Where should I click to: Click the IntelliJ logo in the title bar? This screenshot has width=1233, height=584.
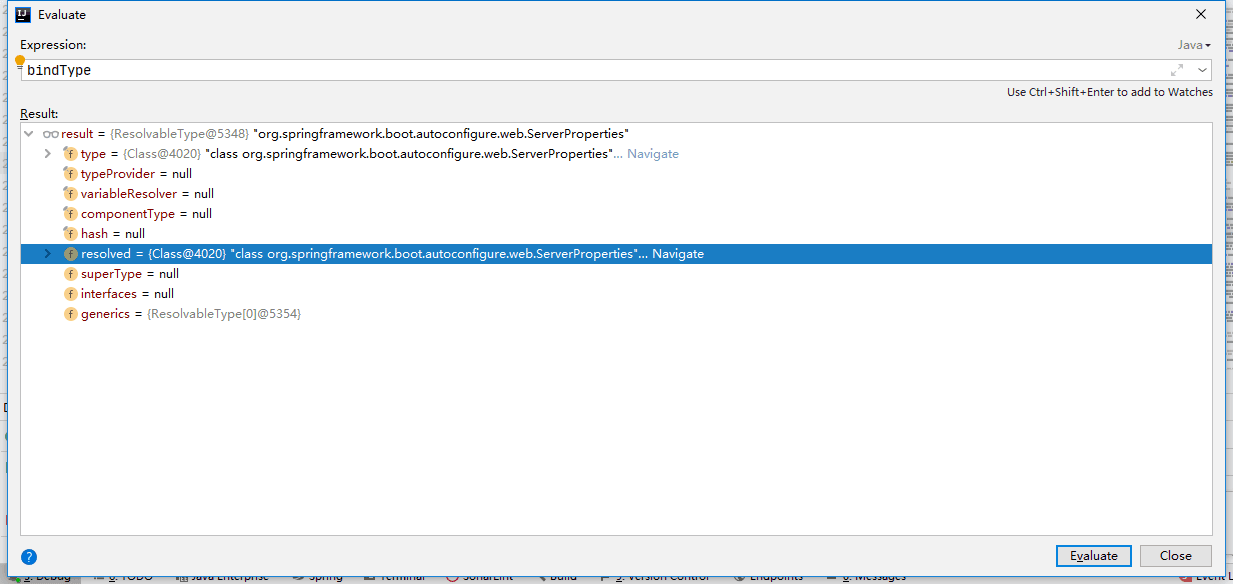(23, 15)
